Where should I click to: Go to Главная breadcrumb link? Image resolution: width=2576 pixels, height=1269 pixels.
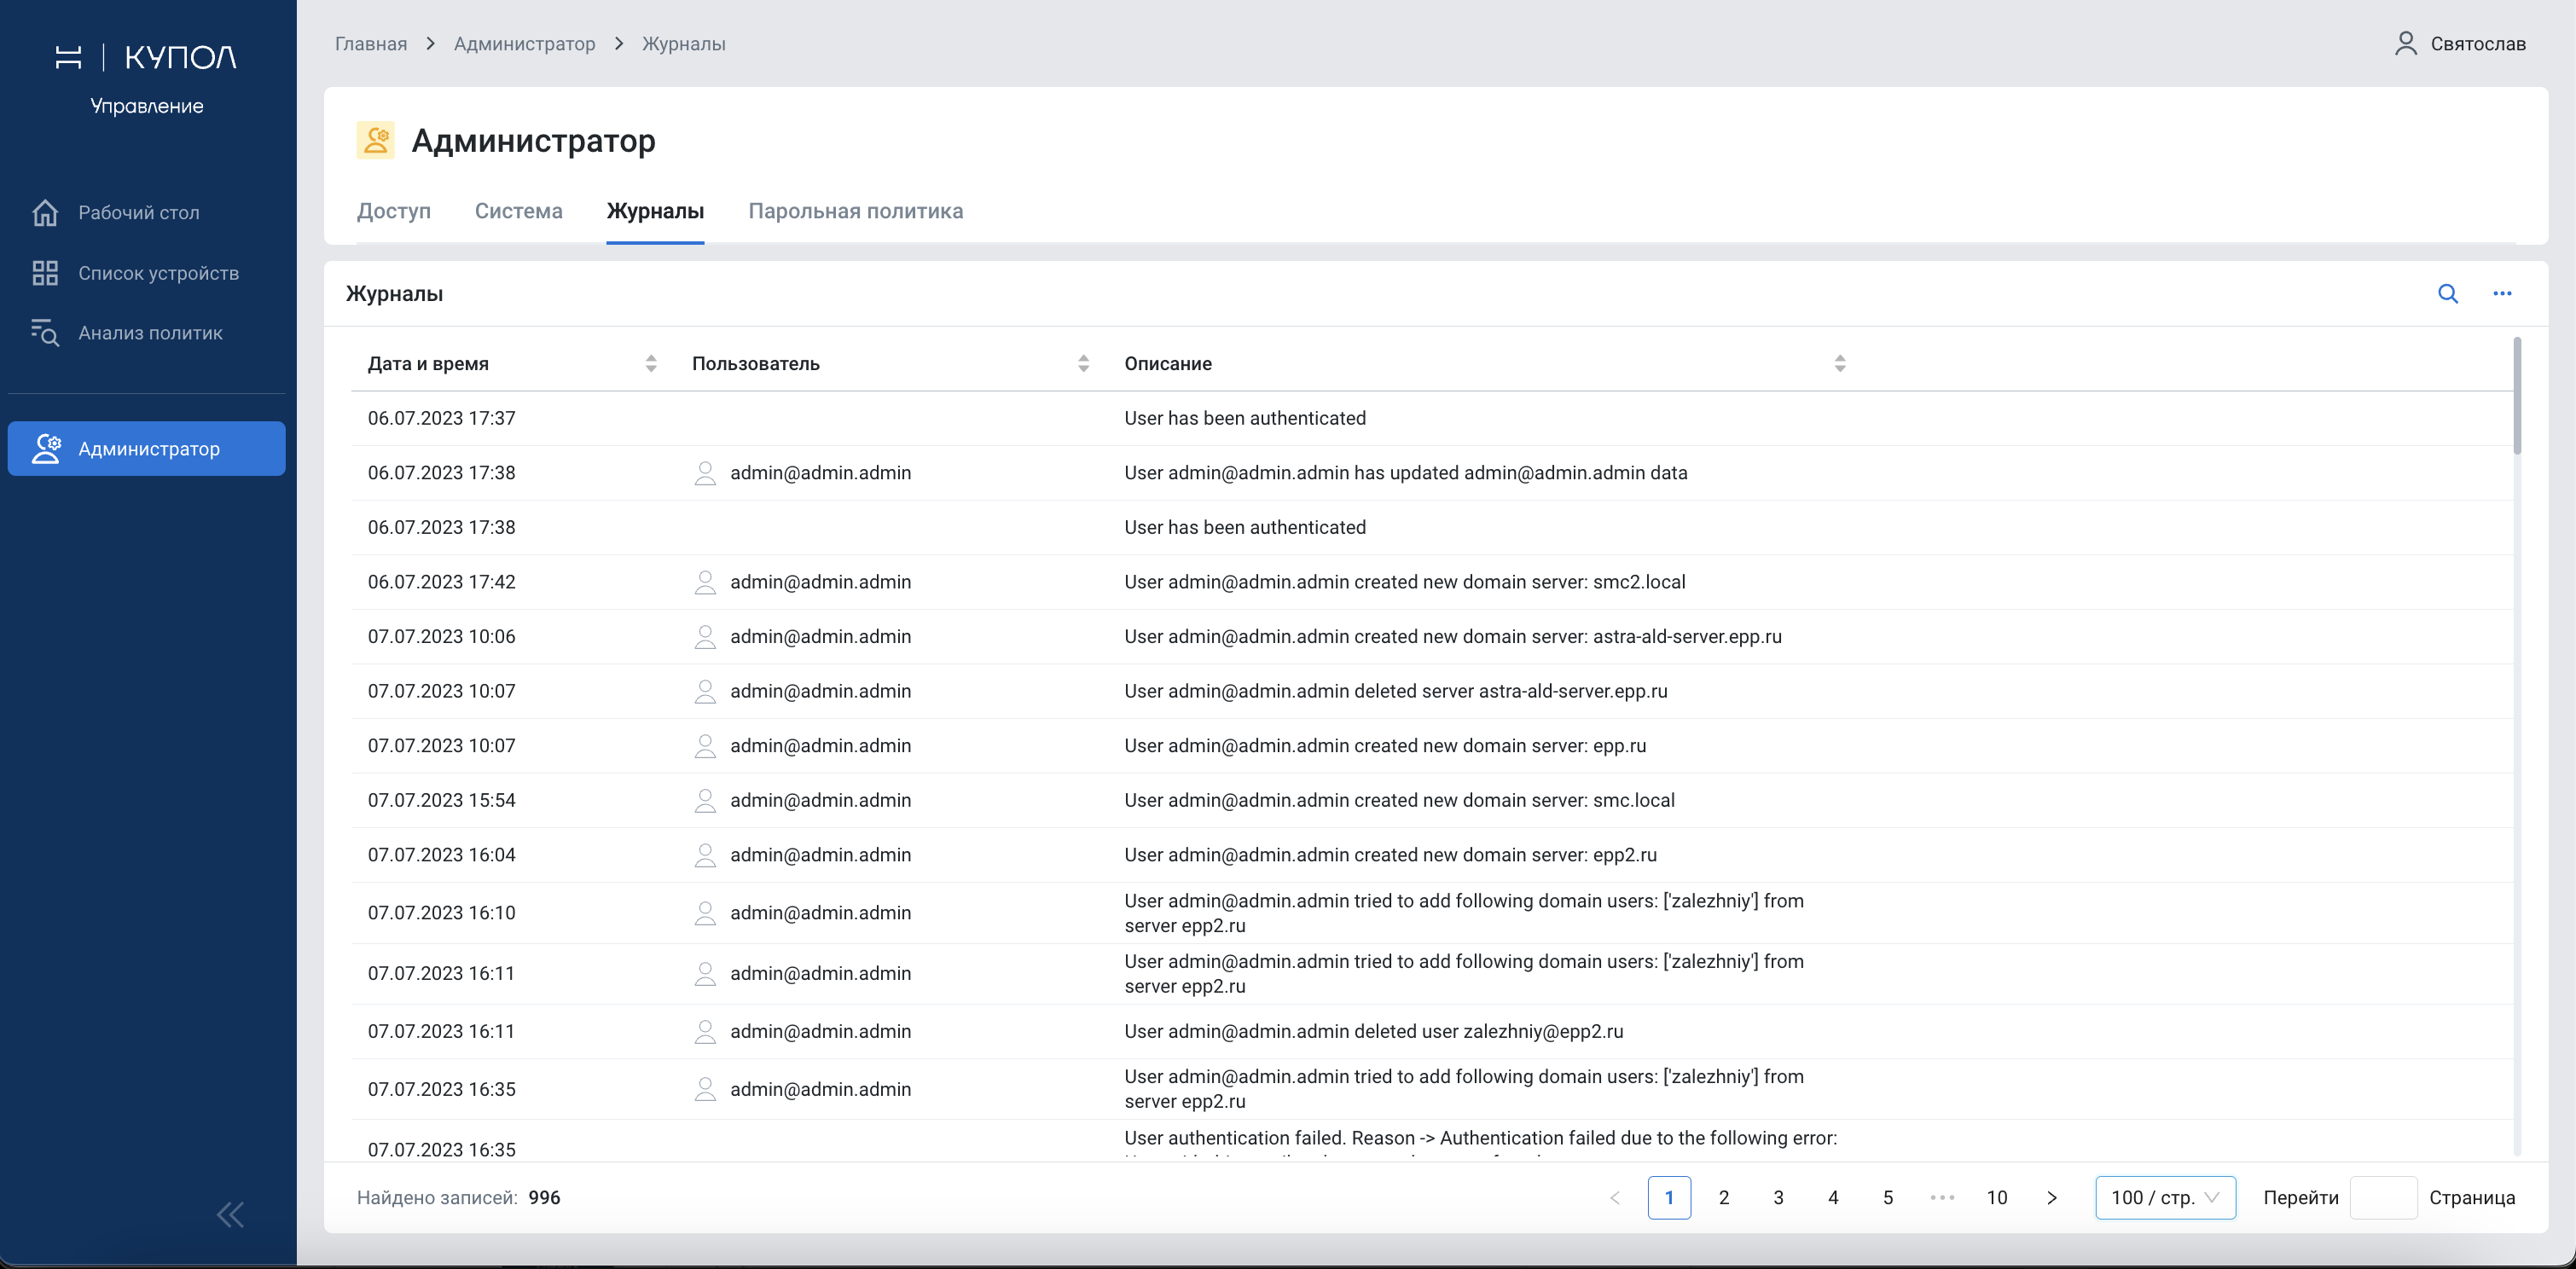coord(371,44)
